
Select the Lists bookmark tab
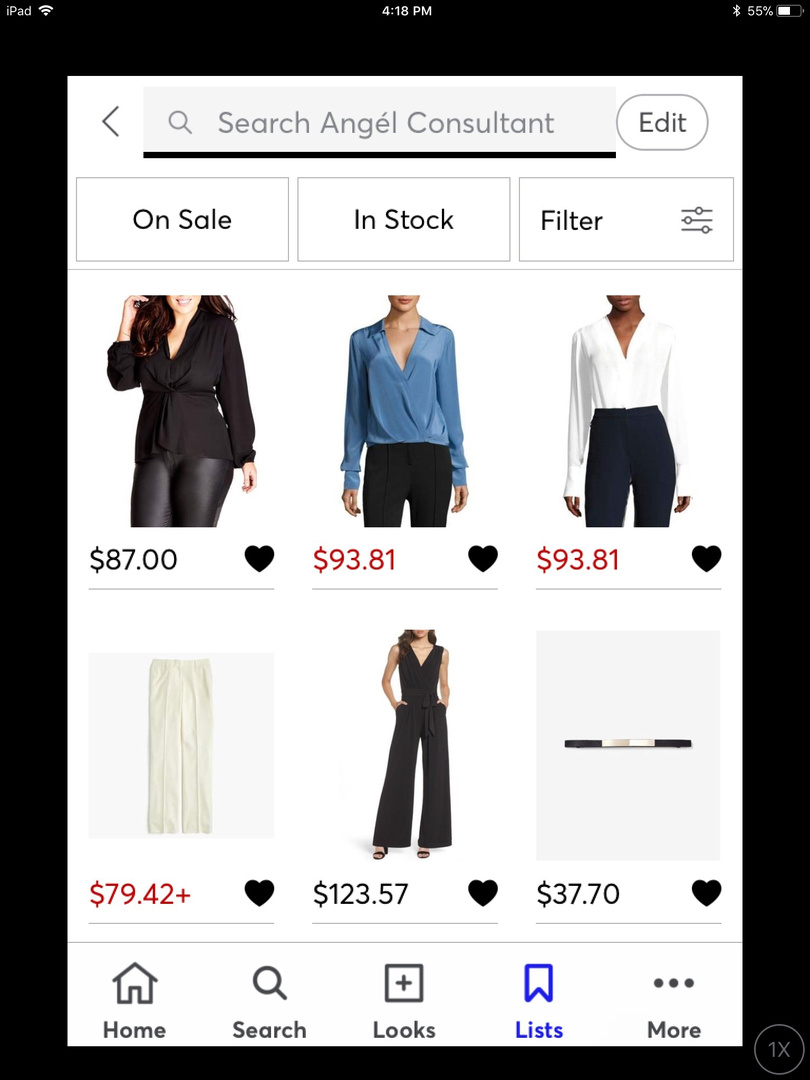pyautogui.click(x=539, y=1001)
